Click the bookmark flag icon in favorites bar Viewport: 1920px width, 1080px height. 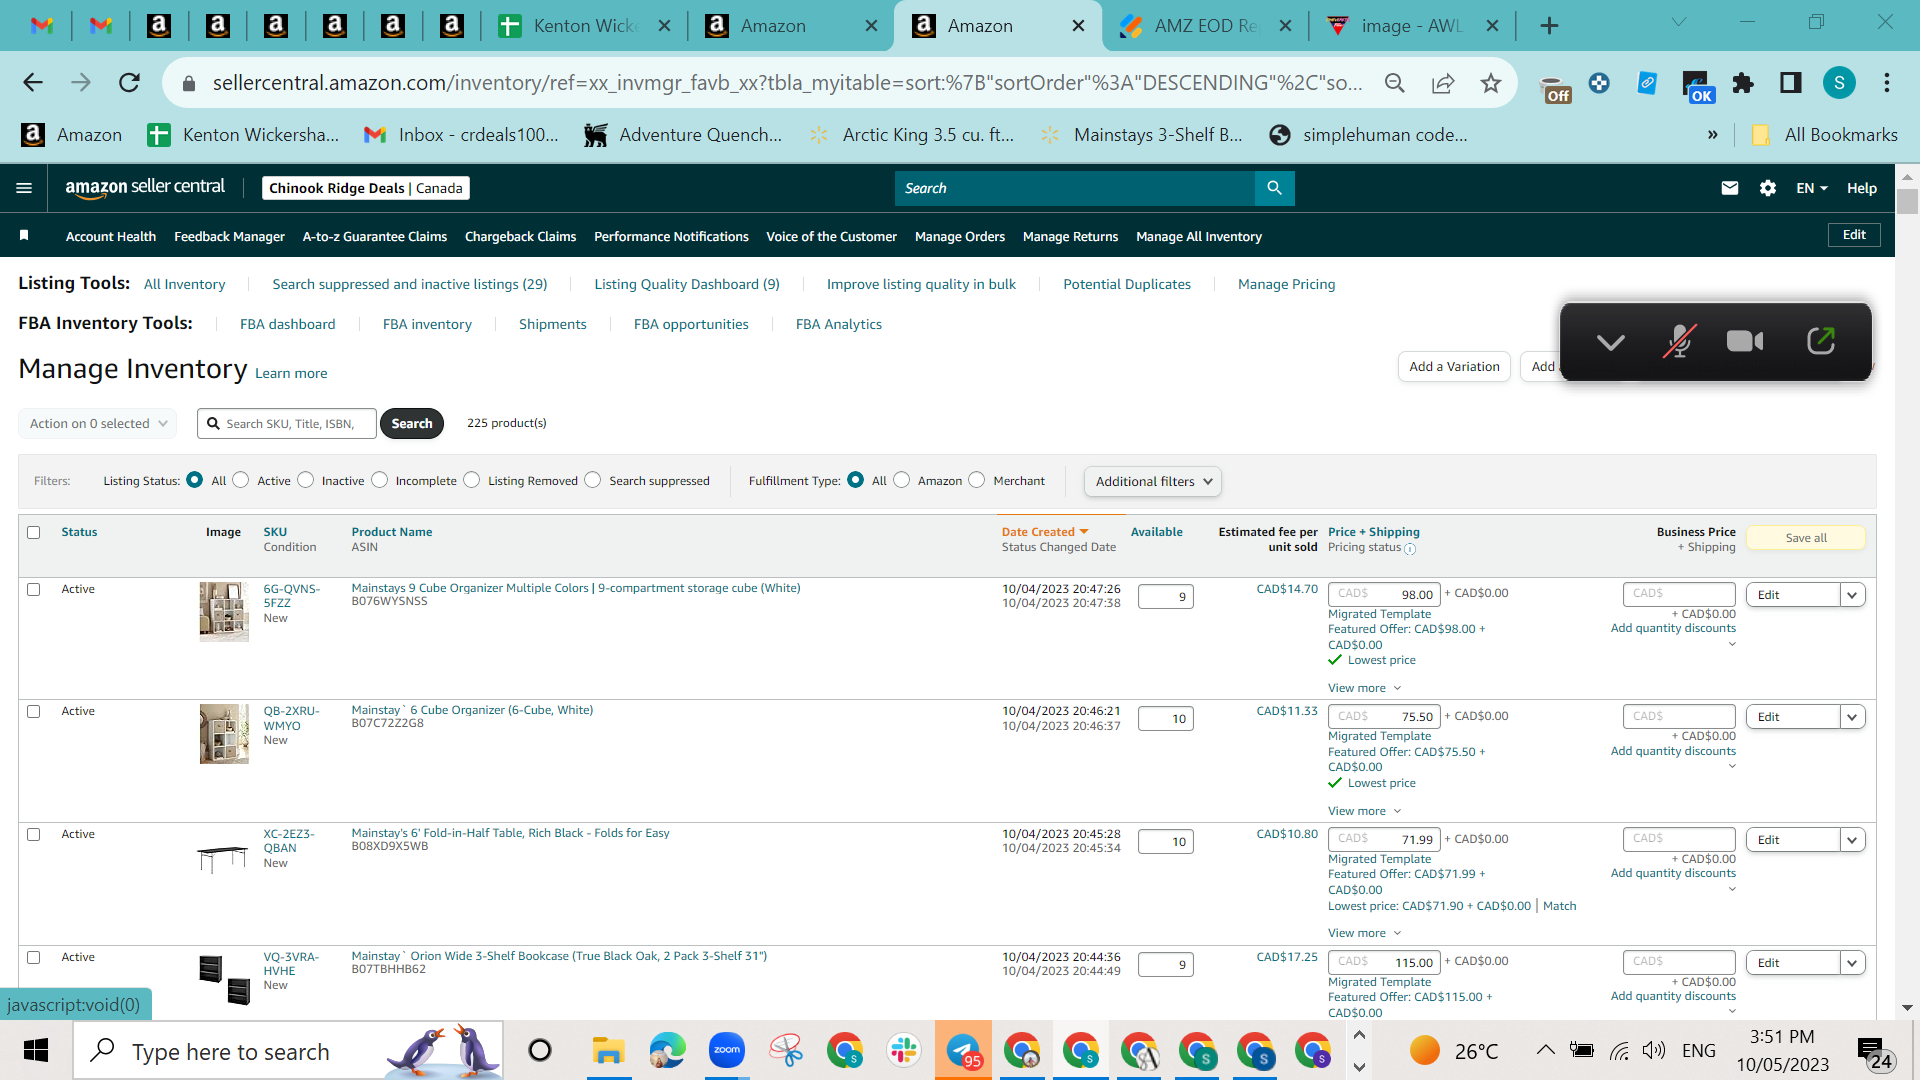24,236
